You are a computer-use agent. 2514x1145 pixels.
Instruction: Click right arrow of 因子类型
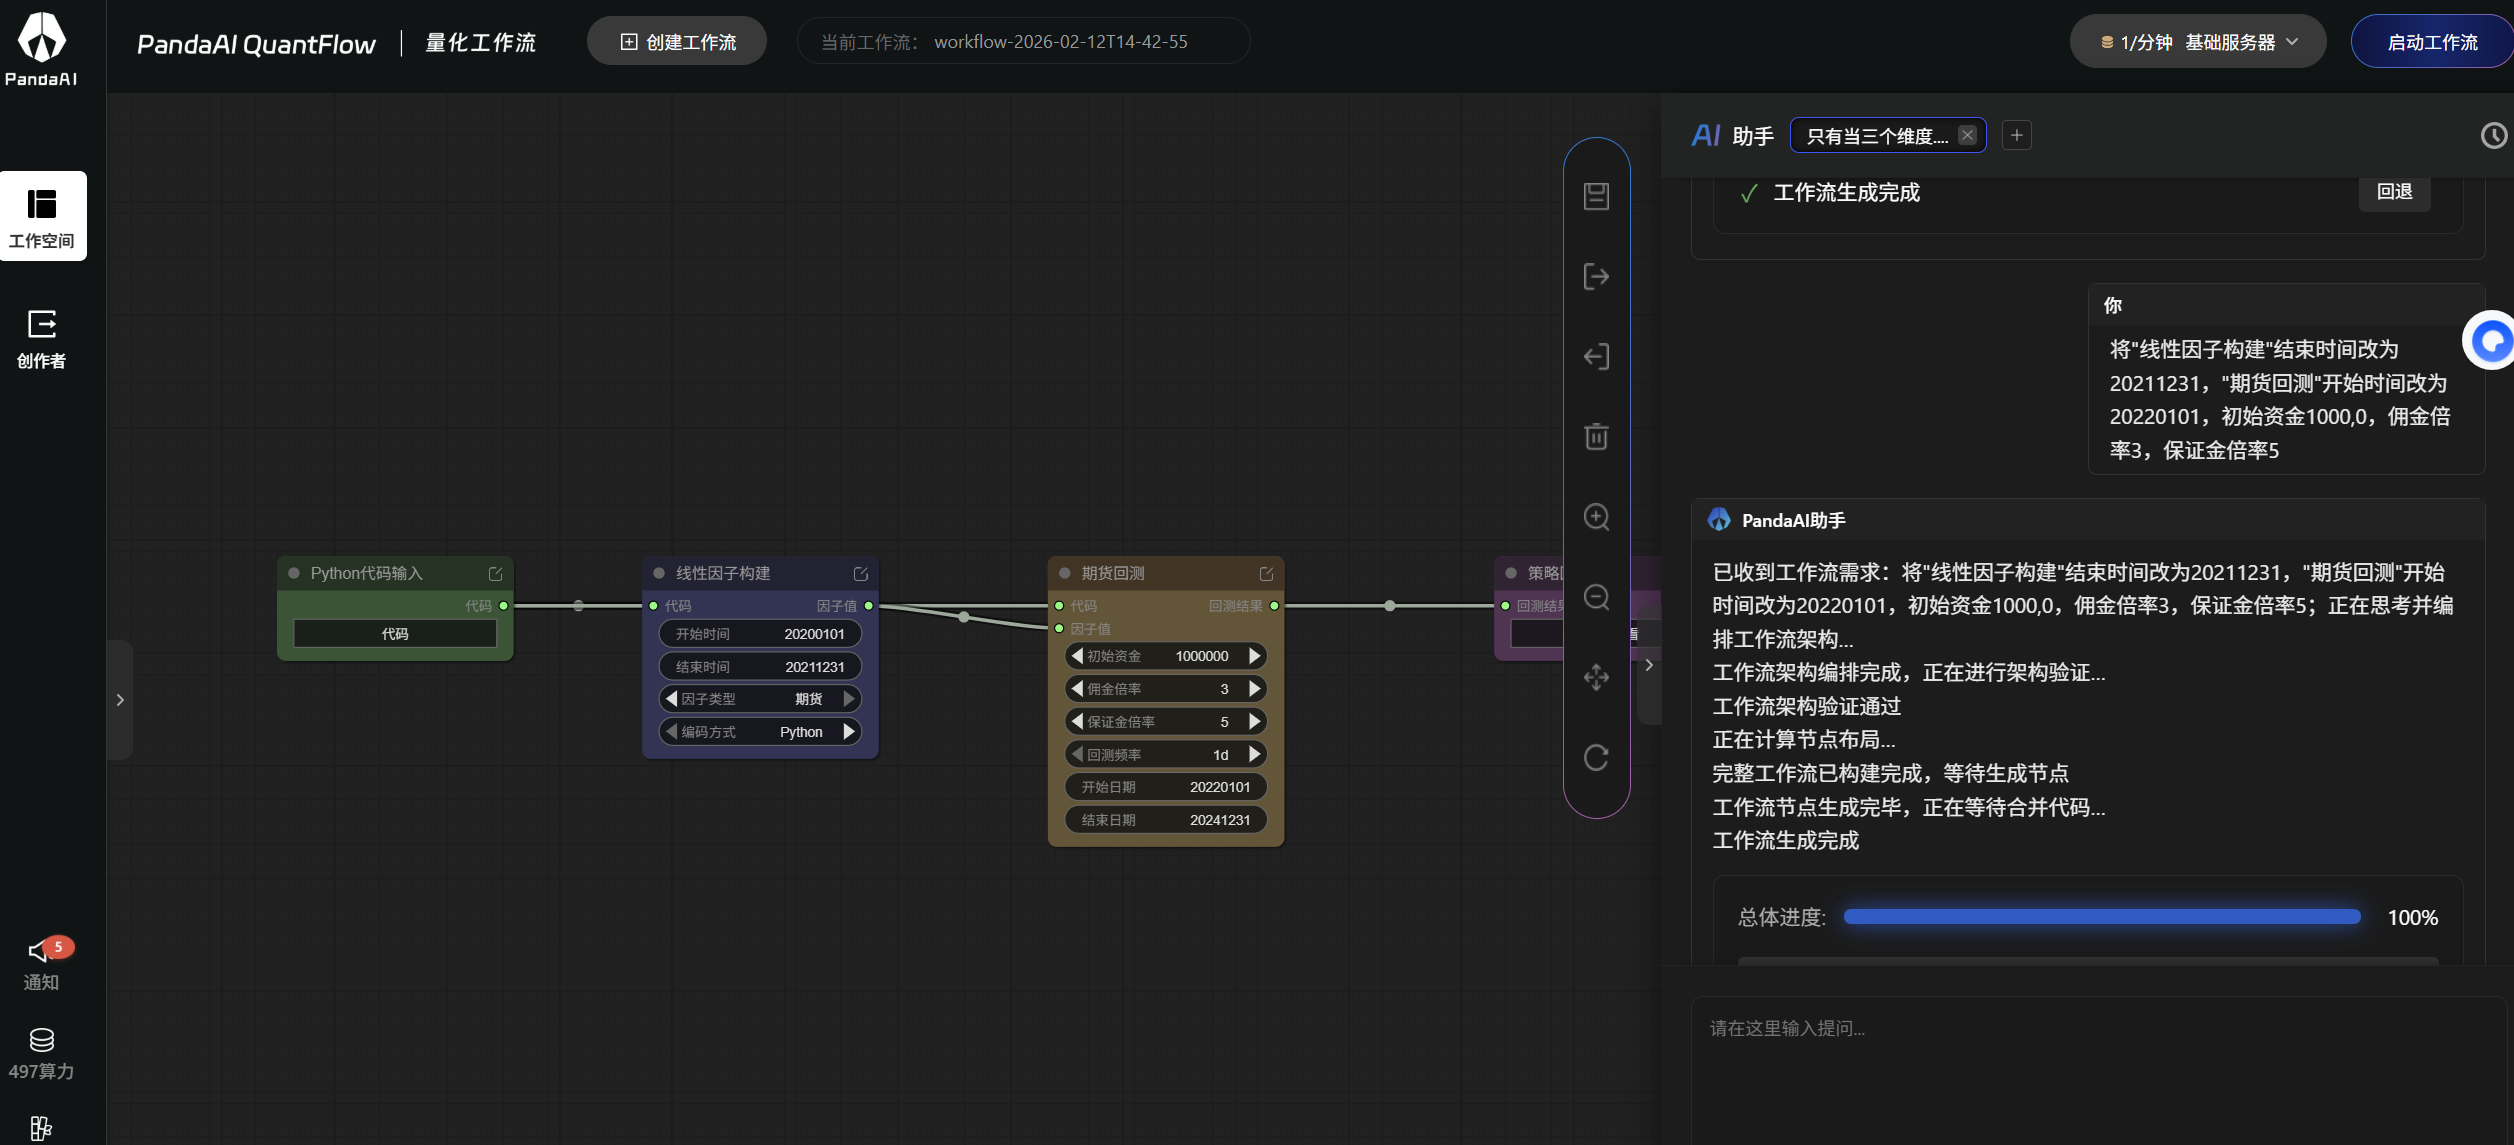(x=849, y=699)
